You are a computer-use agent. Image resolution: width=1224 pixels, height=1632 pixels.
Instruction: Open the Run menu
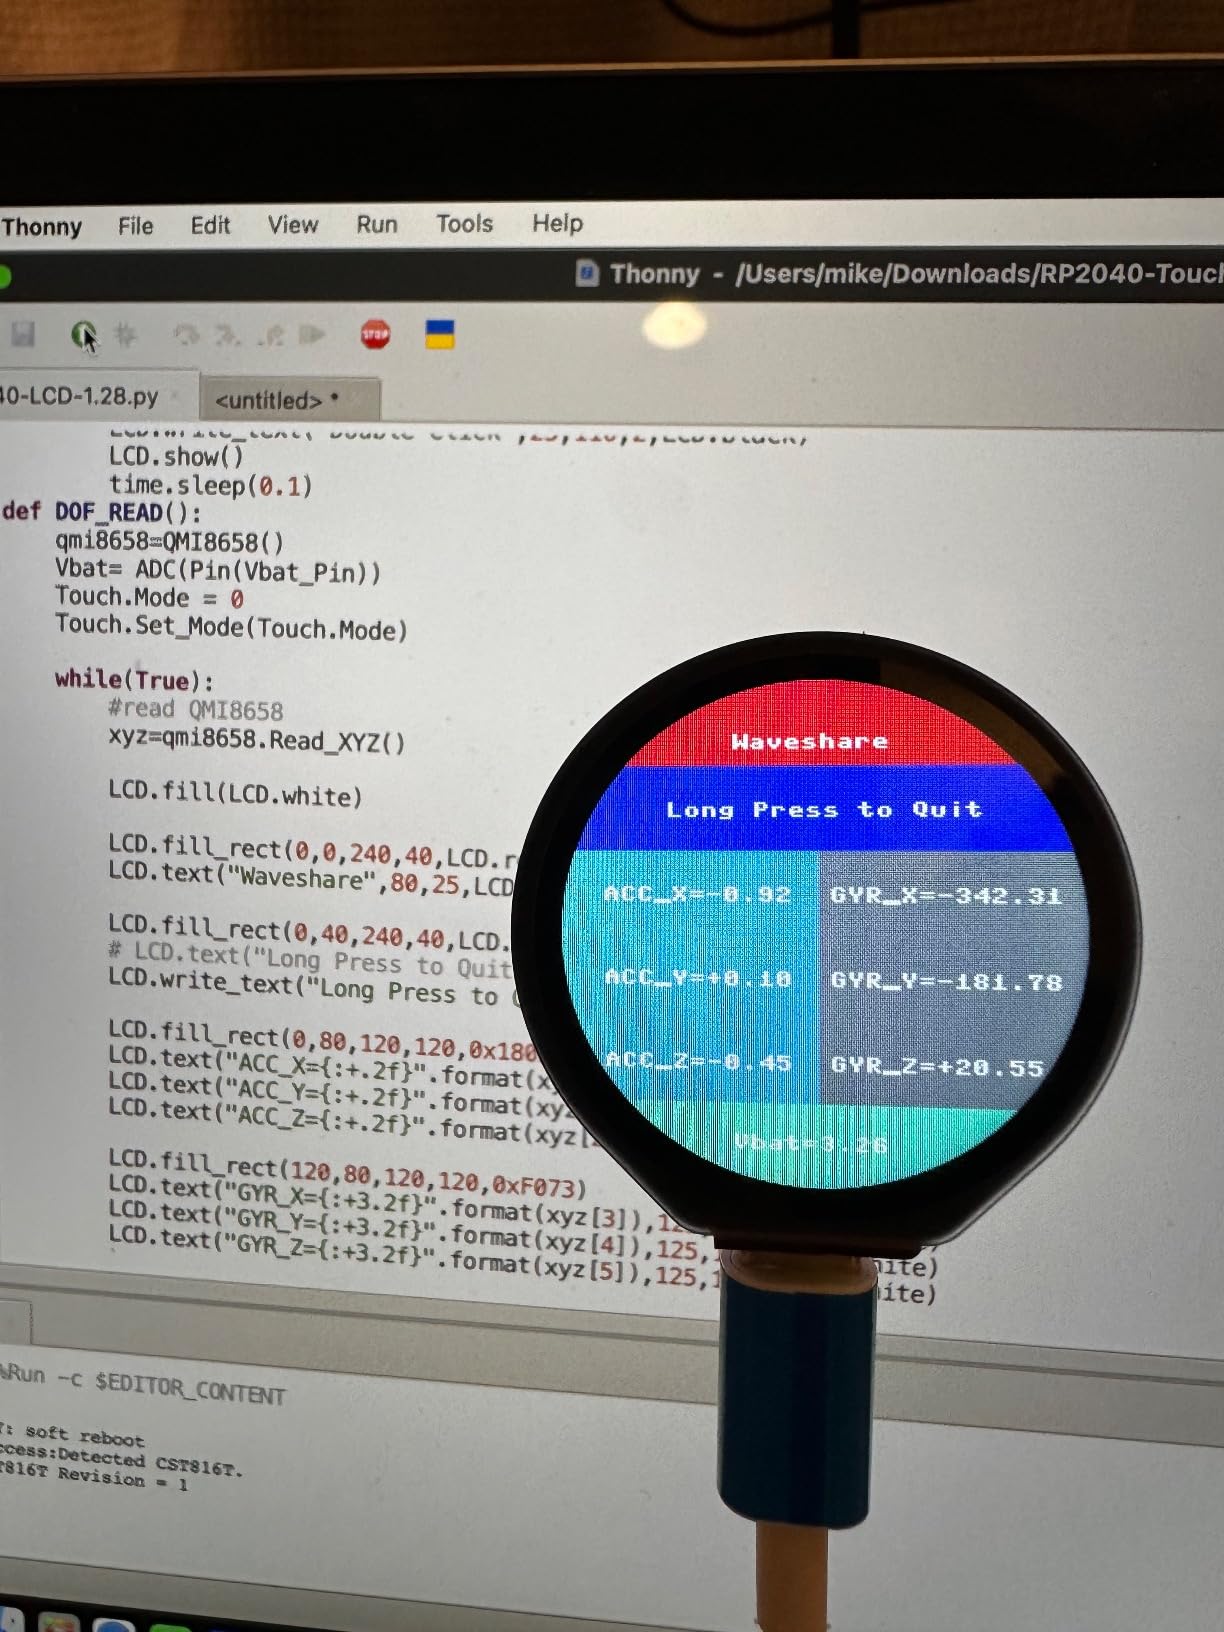point(377,224)
